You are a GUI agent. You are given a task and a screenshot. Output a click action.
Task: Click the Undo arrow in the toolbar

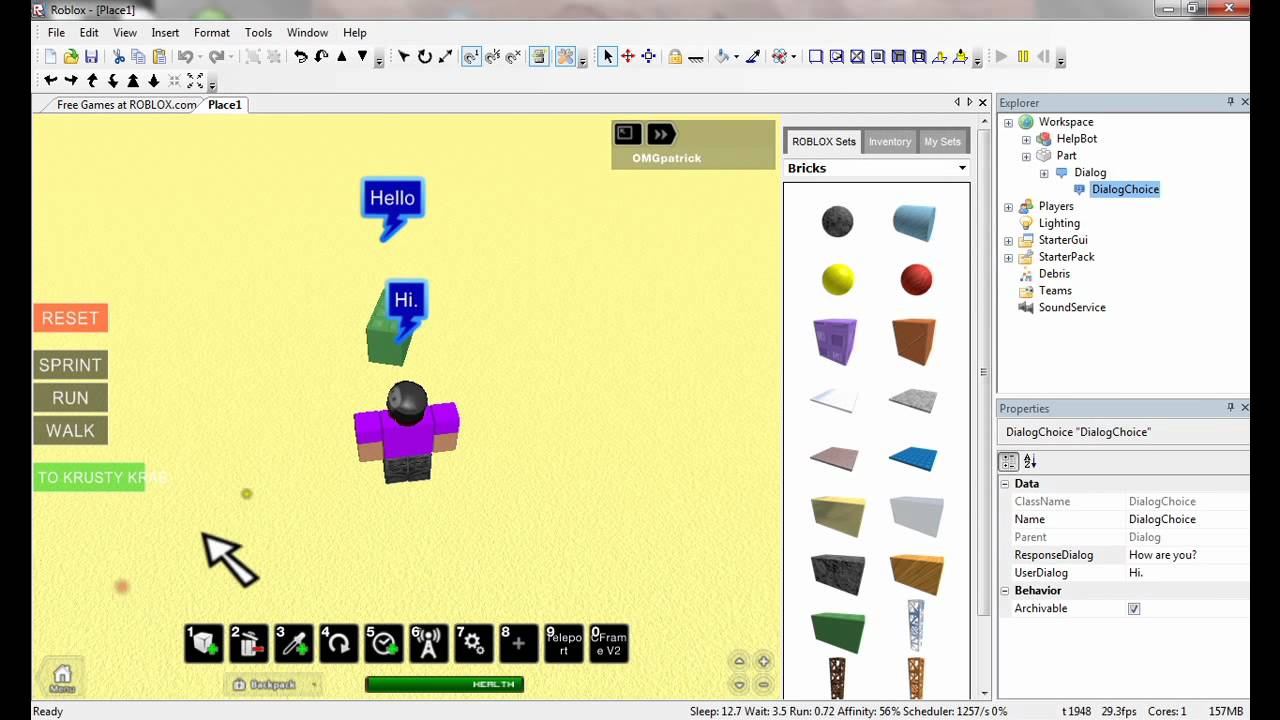(185, 57)
